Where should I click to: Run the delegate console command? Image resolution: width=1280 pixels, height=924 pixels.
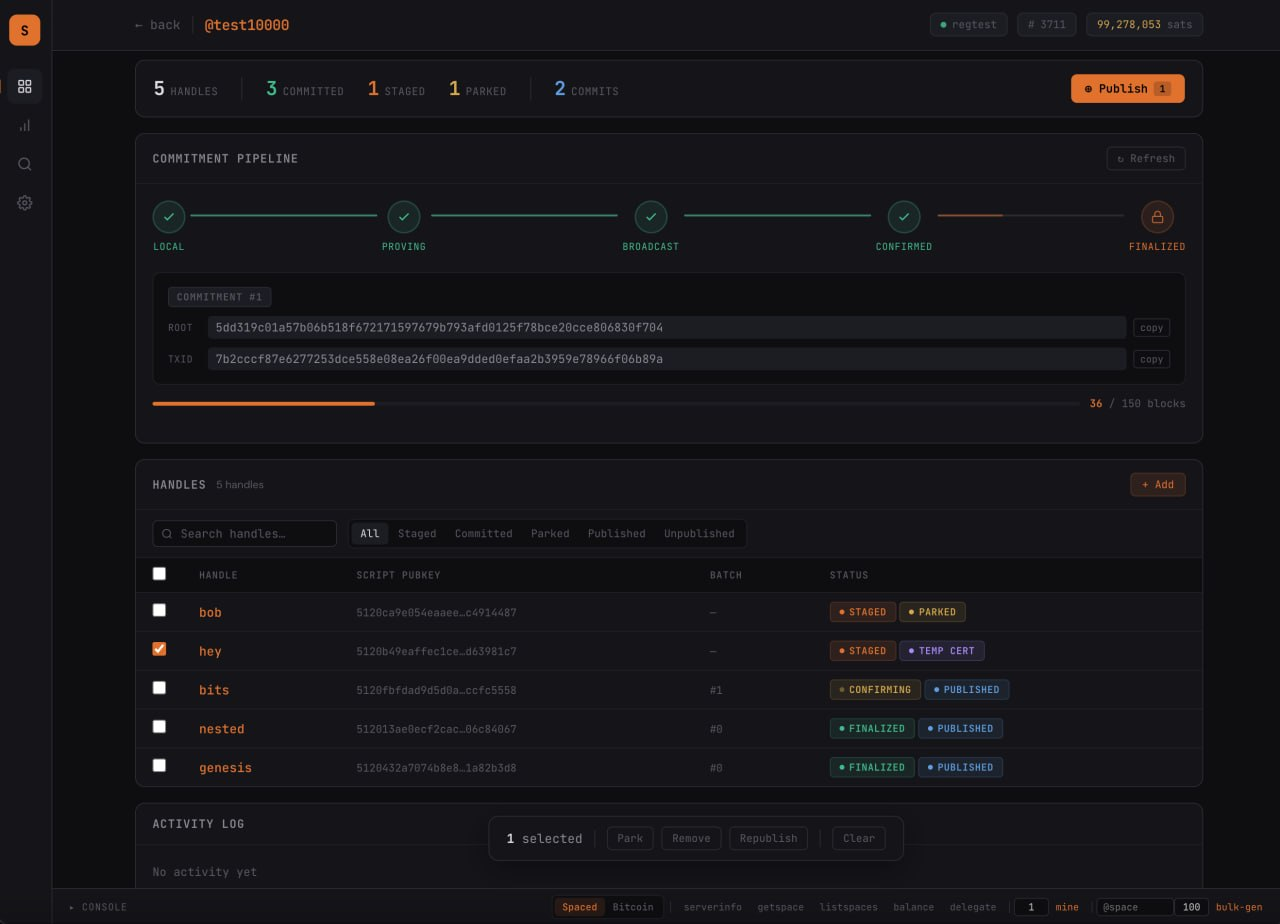click(x=973, y=907)
